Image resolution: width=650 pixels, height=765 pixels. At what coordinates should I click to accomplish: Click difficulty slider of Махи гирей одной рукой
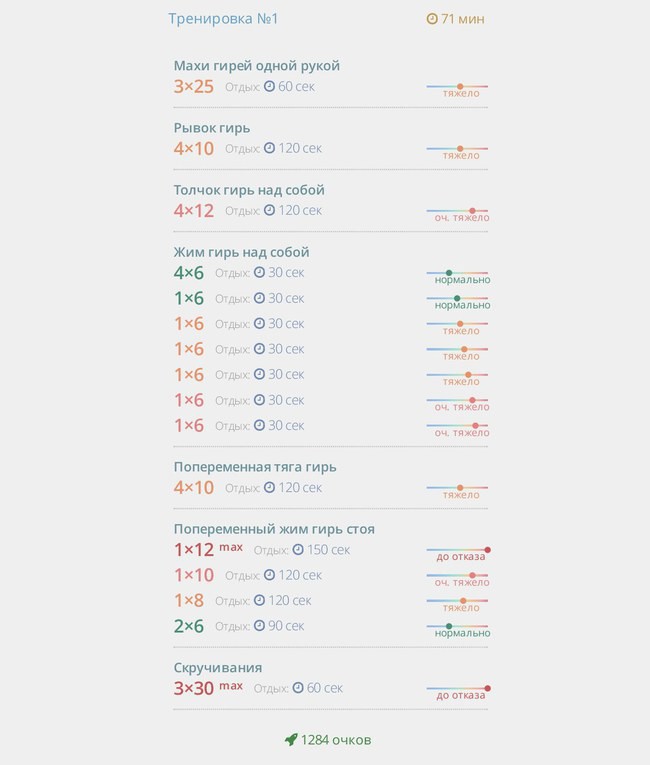pyautogui.click(x=457, y=87)
